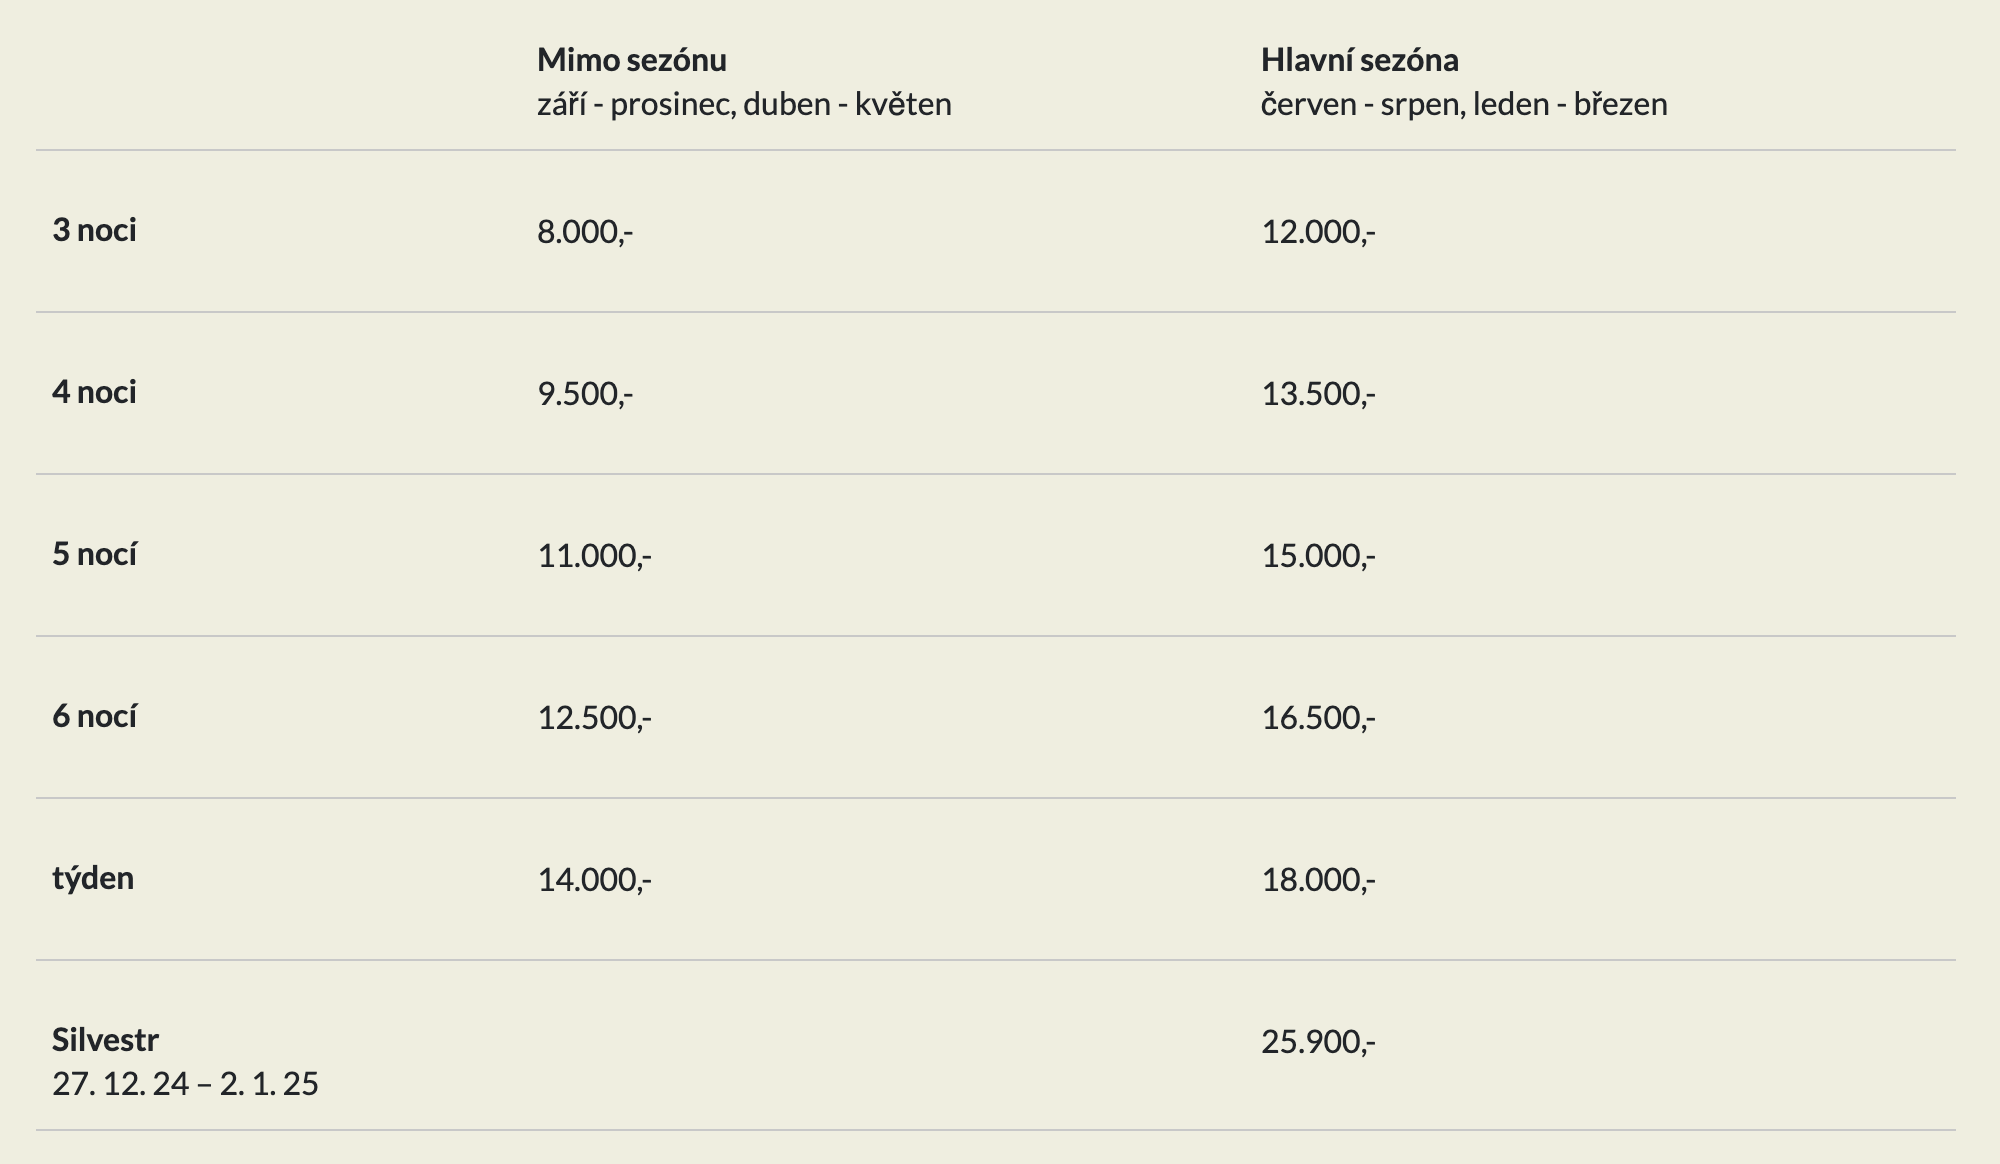This screenshot has width=2000, height=1164.
Task: Click the main-season price 13.500,-
Action: [x=1318, y=394]
